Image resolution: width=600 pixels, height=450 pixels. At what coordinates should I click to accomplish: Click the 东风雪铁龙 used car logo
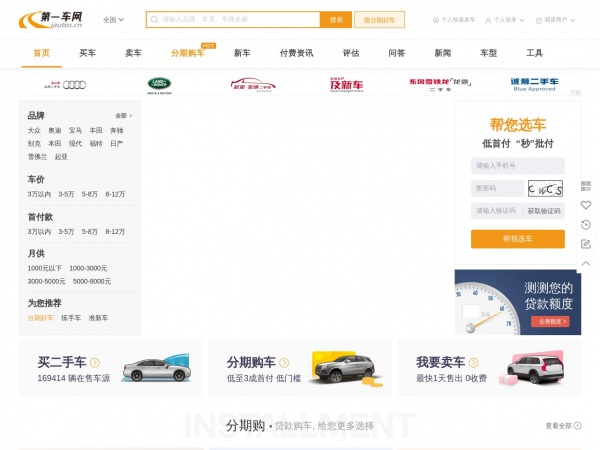coord(440,85)
